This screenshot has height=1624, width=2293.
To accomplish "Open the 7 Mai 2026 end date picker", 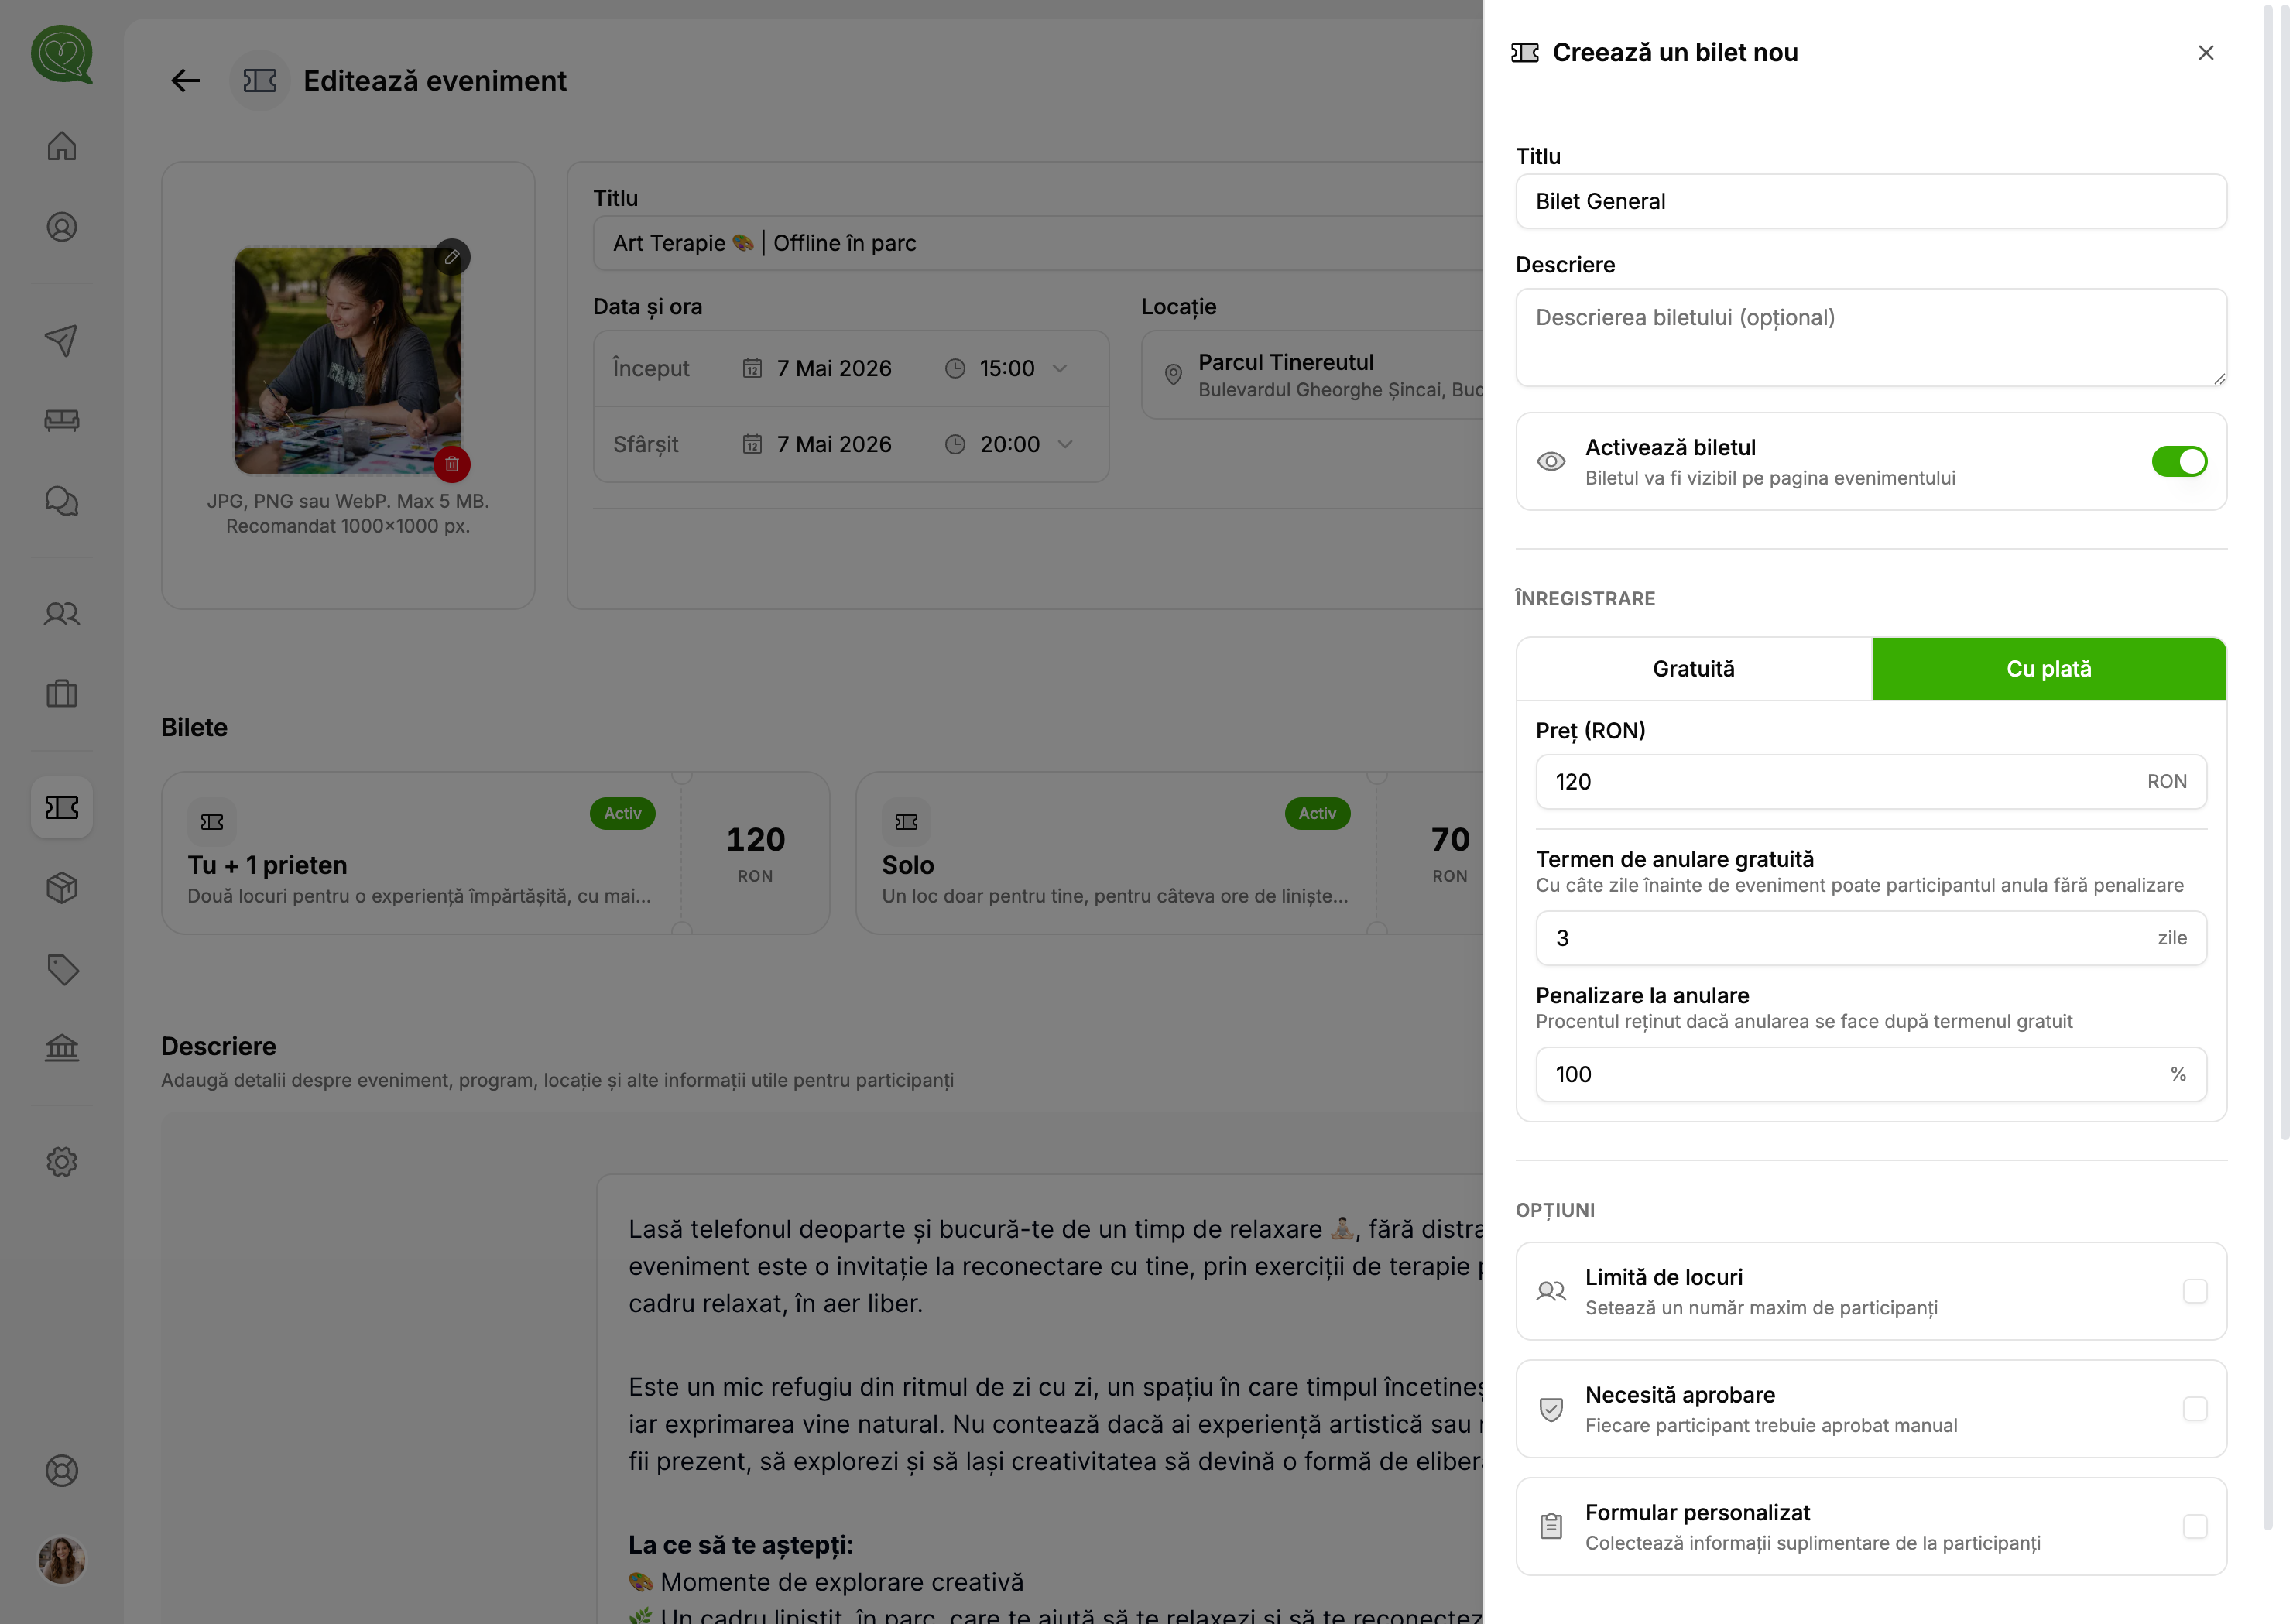I will point(818,444).
